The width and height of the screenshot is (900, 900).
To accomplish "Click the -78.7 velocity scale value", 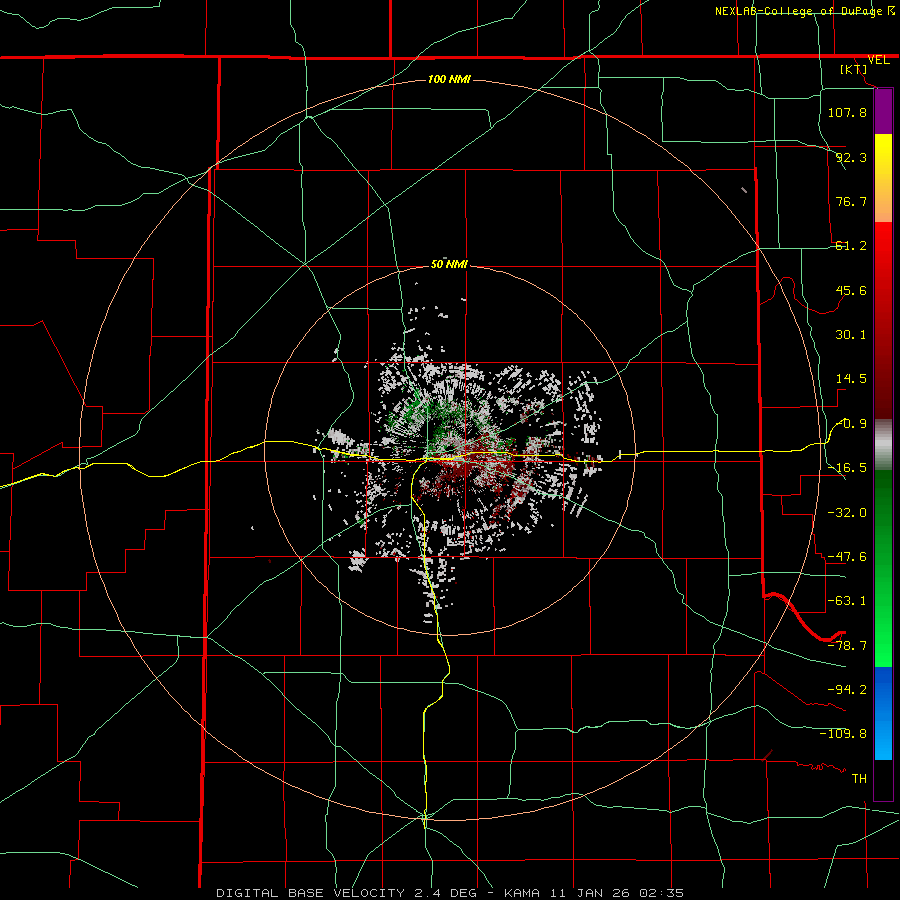I will coord(847,646).
